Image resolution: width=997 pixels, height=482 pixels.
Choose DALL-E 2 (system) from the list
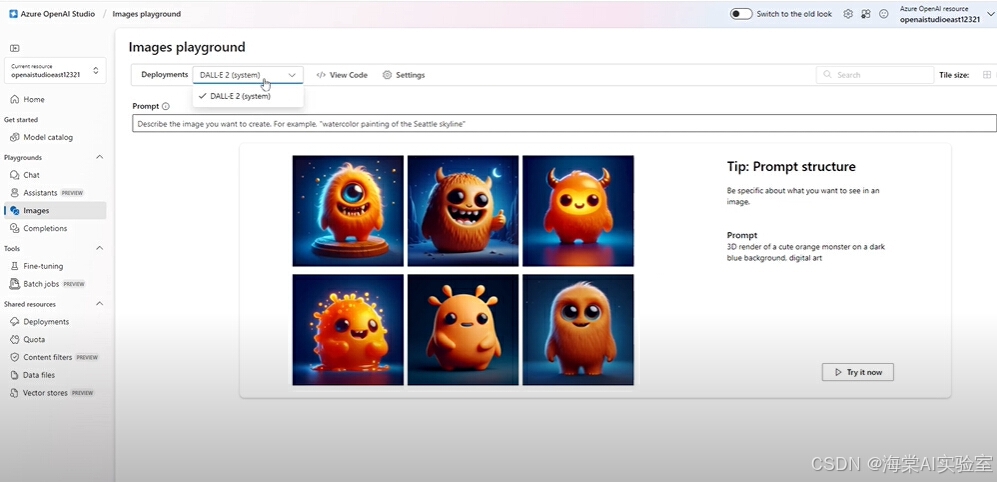point(248,97)
